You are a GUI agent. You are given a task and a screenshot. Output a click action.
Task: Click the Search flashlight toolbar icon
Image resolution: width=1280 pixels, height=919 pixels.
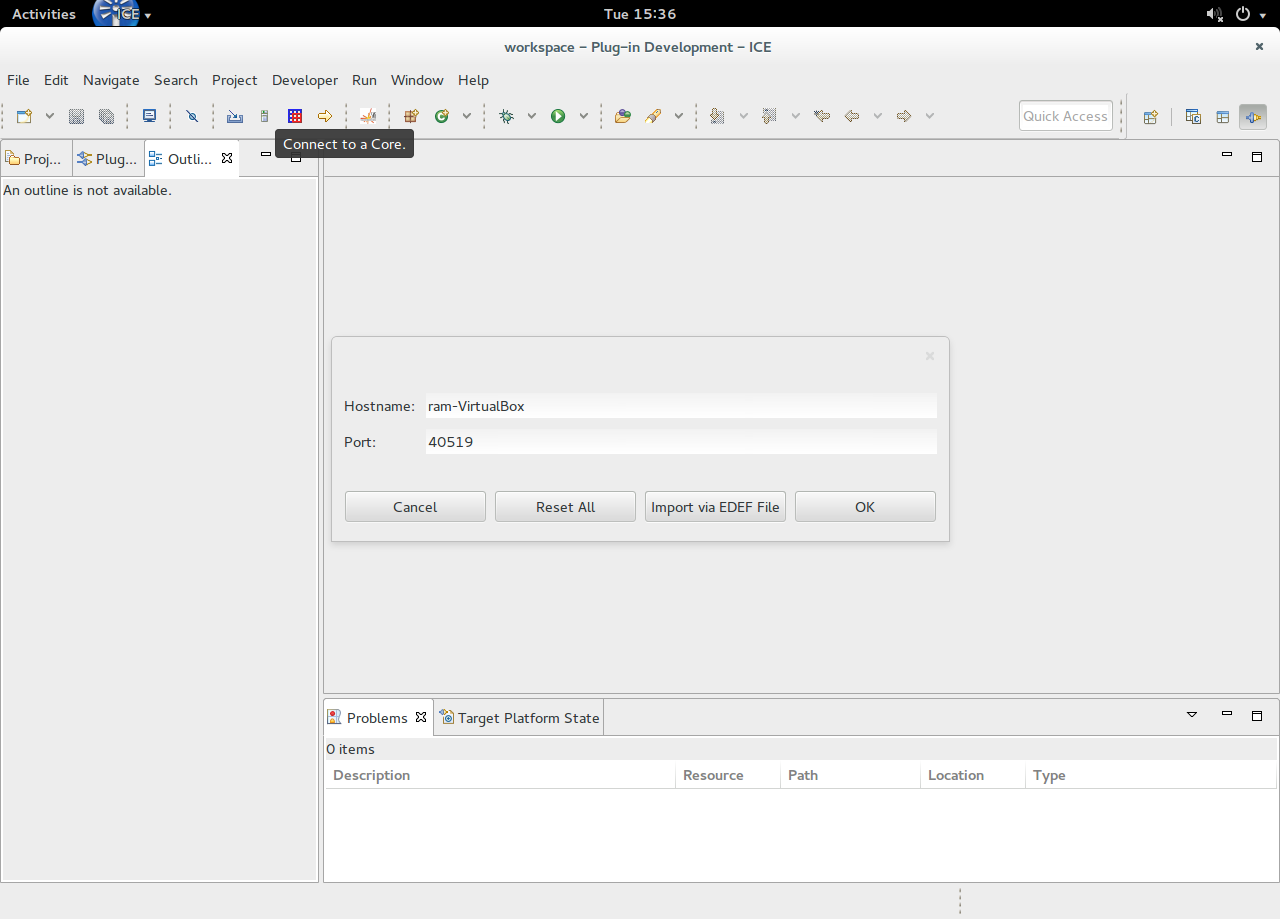[653, 116]
